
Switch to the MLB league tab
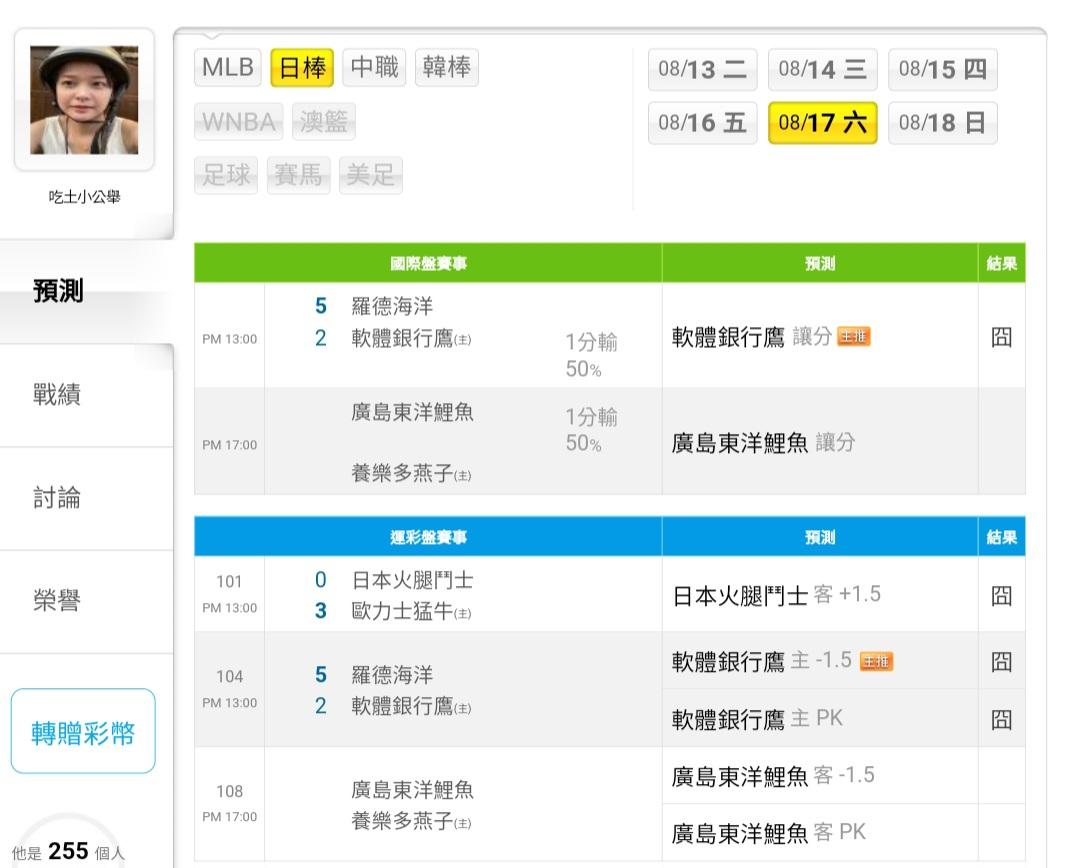click(228, 68)
